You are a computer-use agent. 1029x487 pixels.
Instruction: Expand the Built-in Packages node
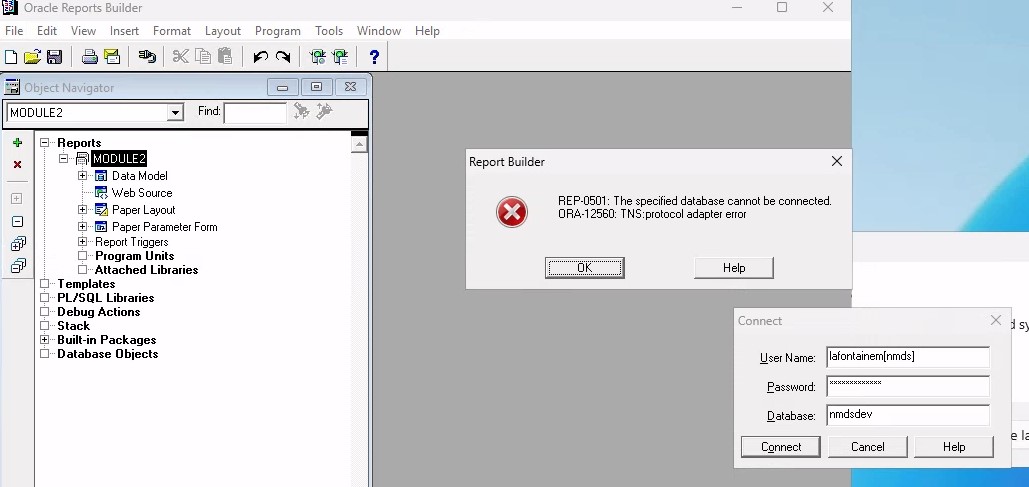coord(45,340)
